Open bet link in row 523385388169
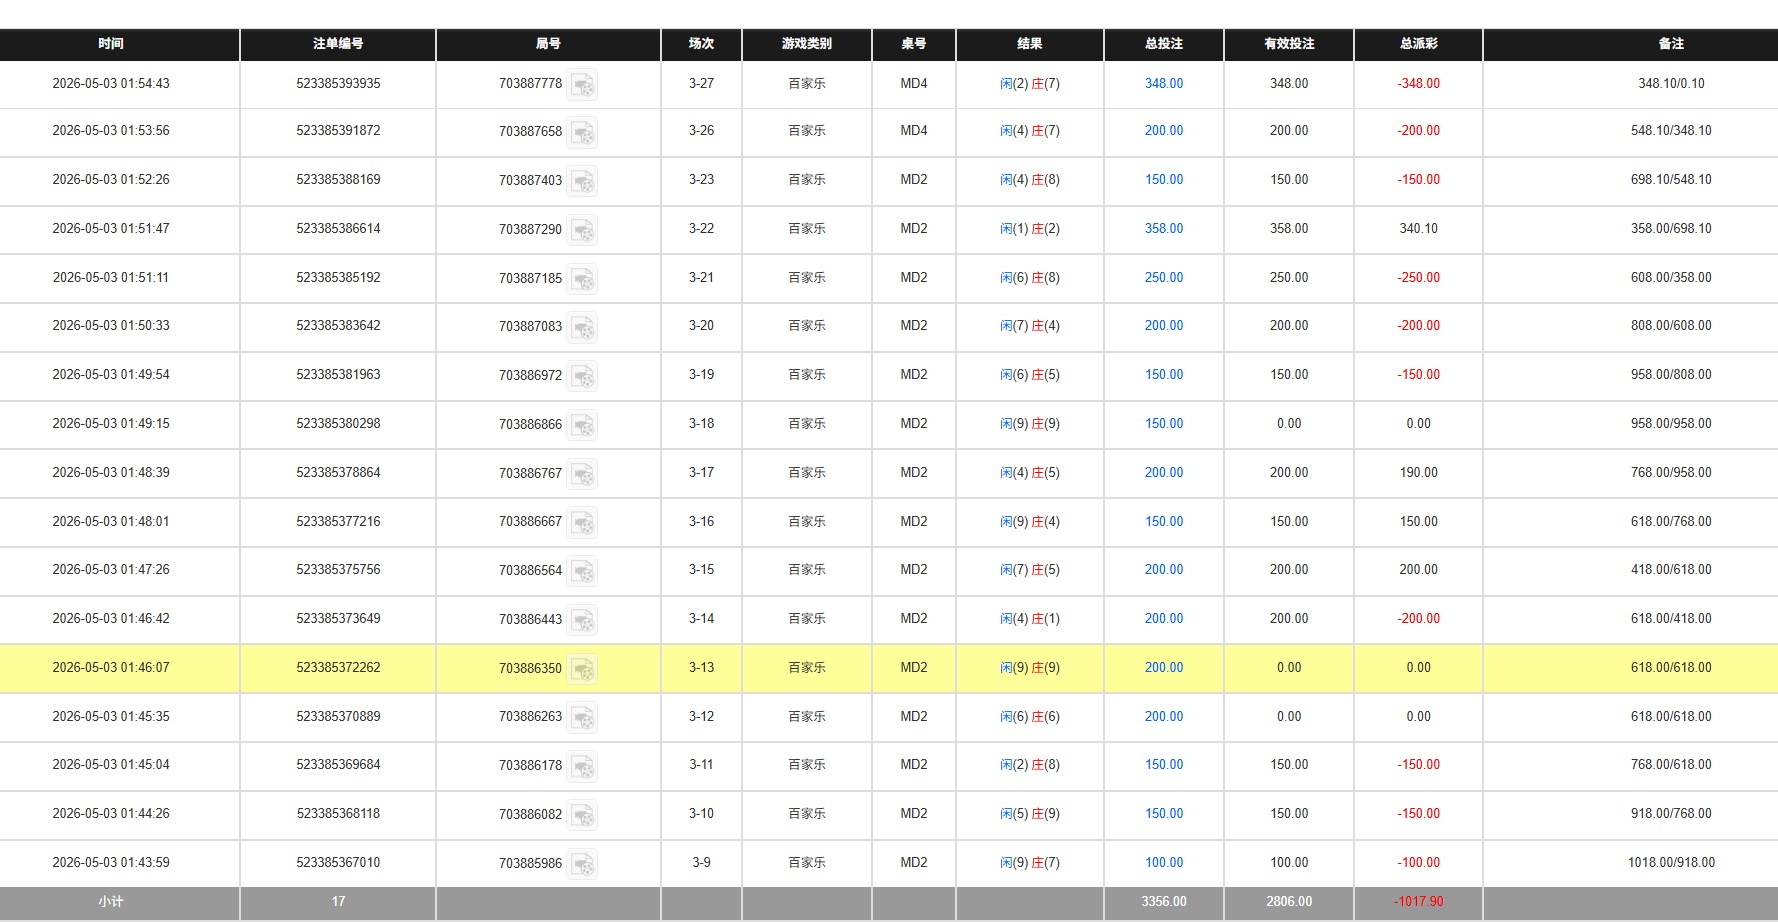Screen dimensions: 1778x922 [1164, 180]
